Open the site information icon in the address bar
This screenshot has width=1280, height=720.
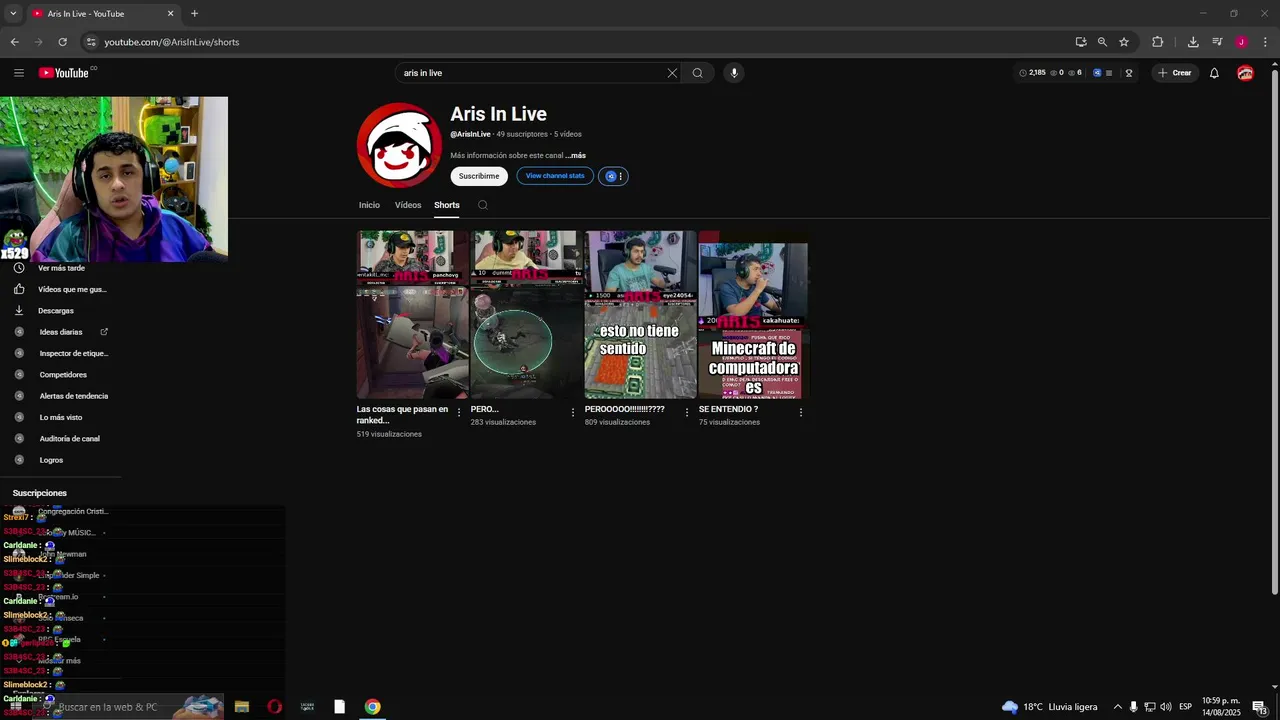tap(91, 42)
